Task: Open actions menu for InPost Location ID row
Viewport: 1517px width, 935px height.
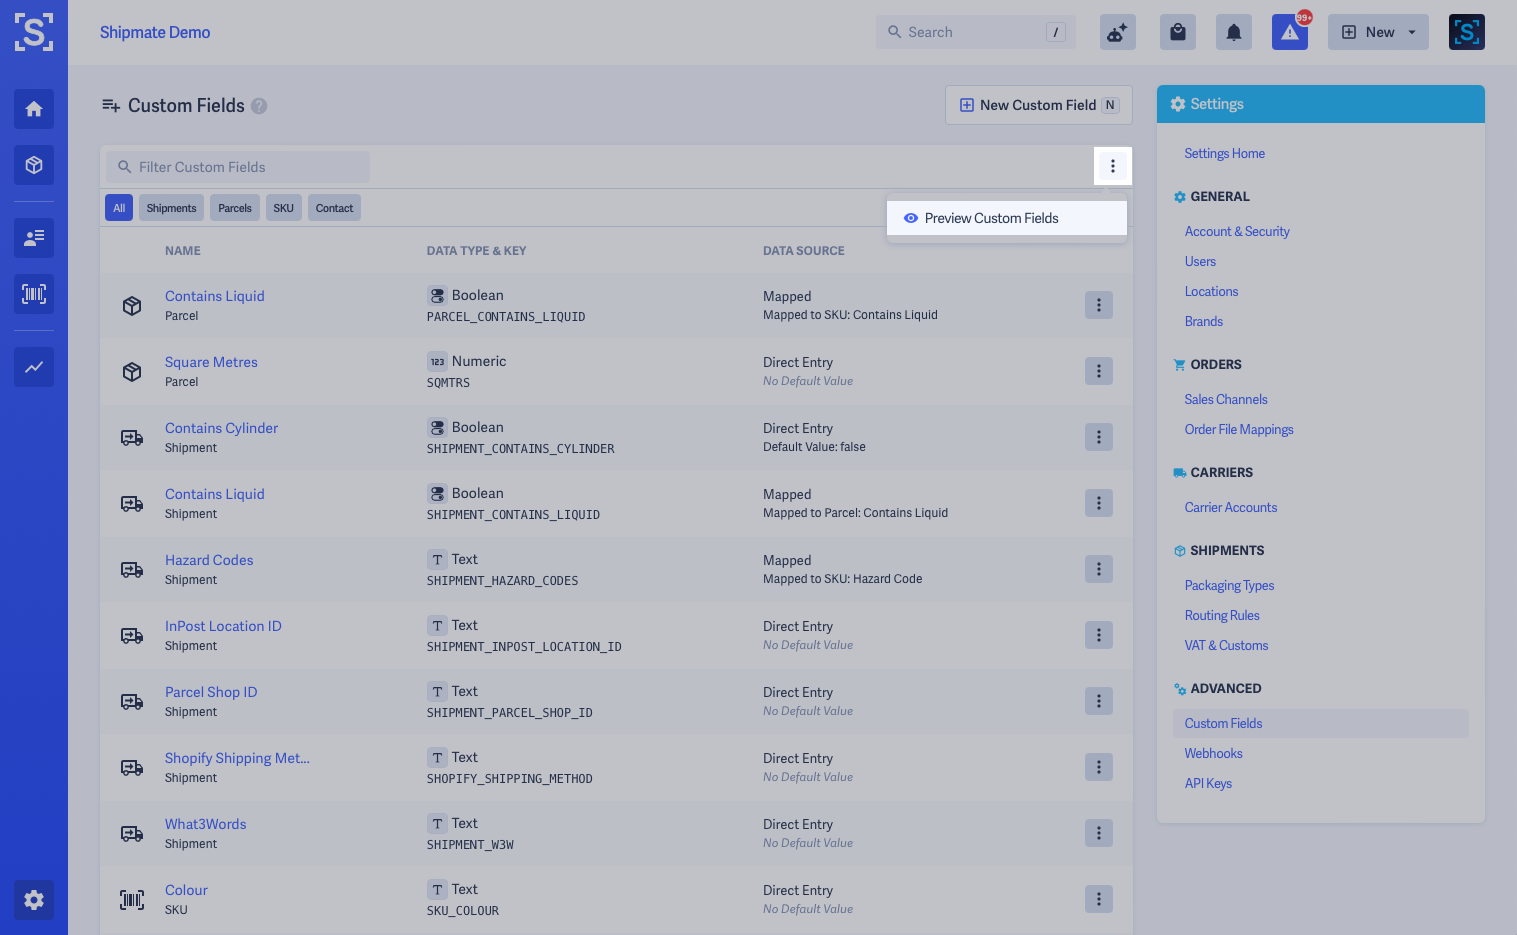Action: [1099, 635]
